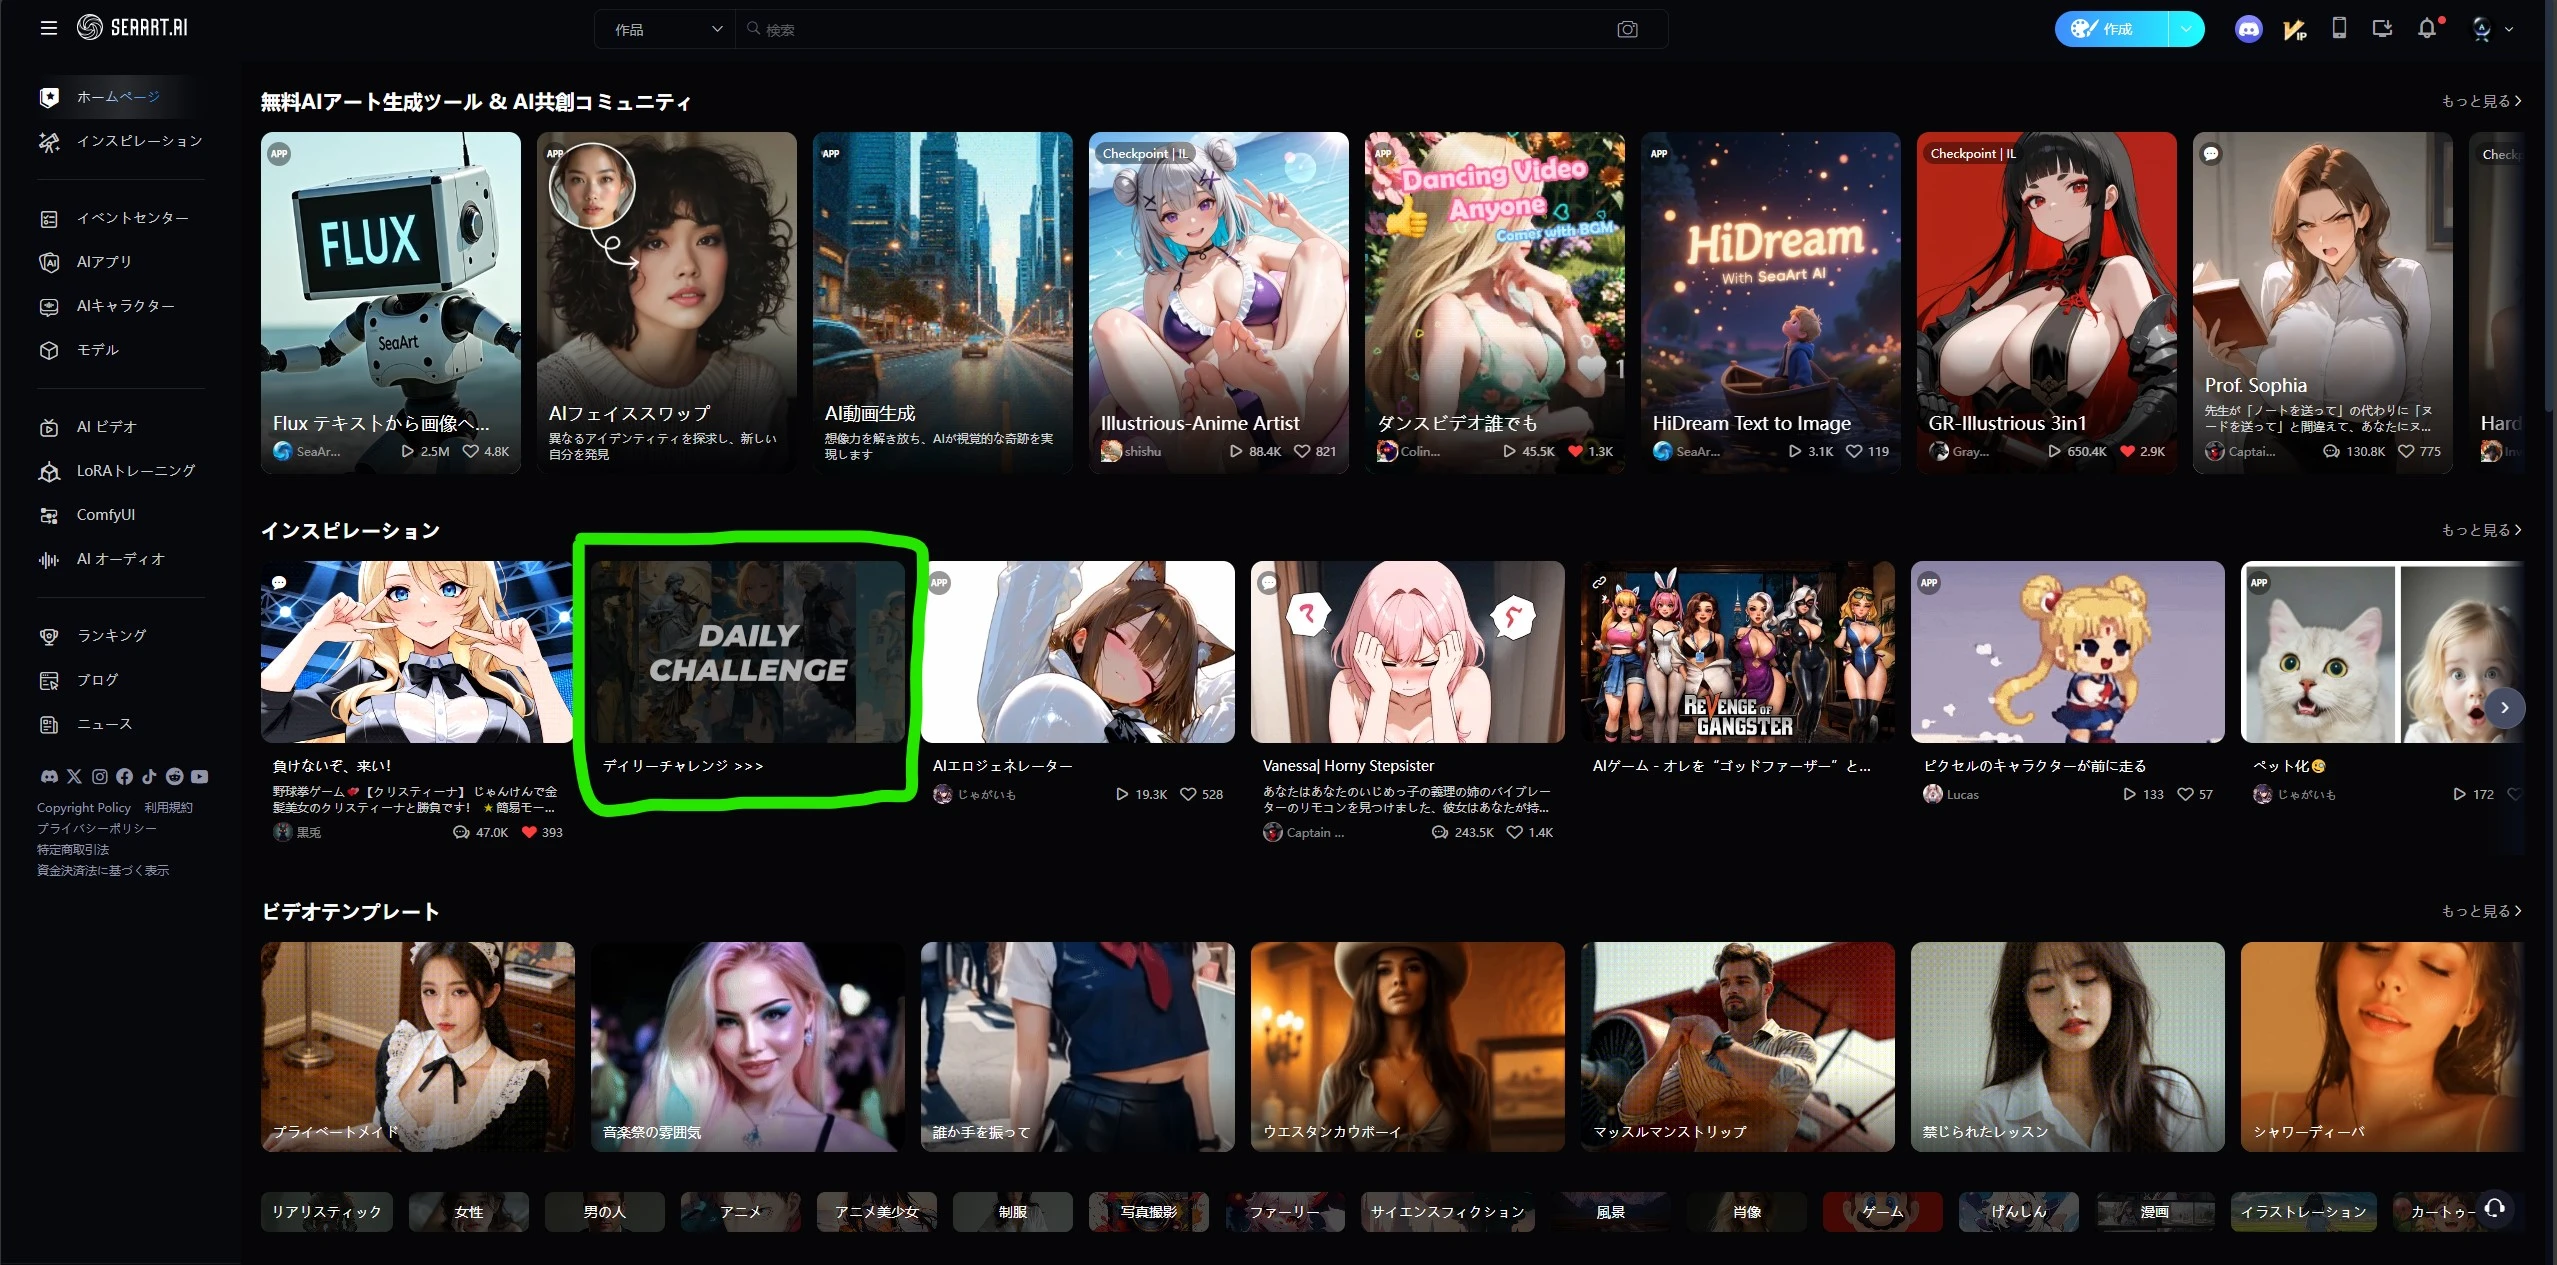Open Discord icon in top header
Screen dimensions: 2557x1265
pos(2248,29)
